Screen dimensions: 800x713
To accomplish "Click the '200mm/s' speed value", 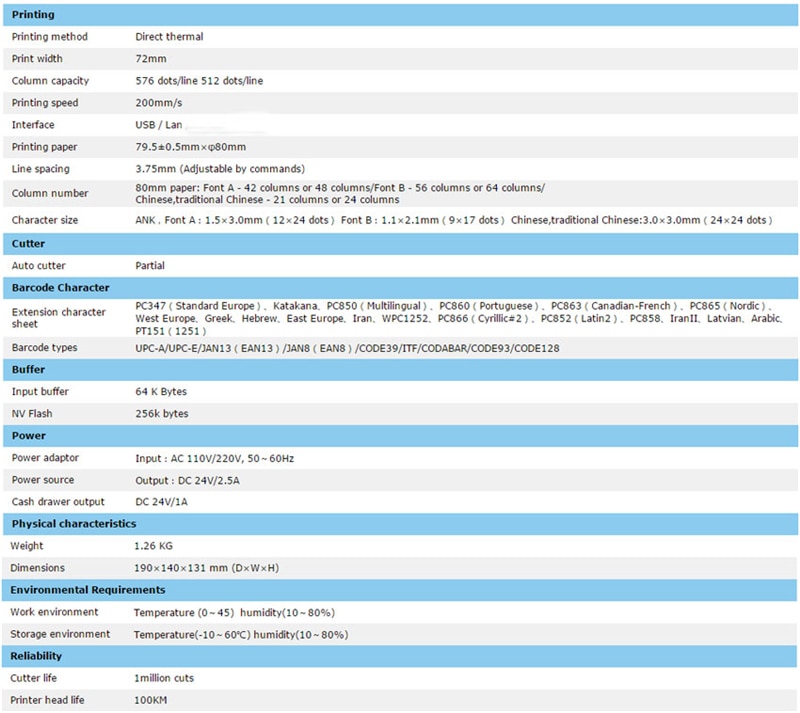I will coord(159,103).
